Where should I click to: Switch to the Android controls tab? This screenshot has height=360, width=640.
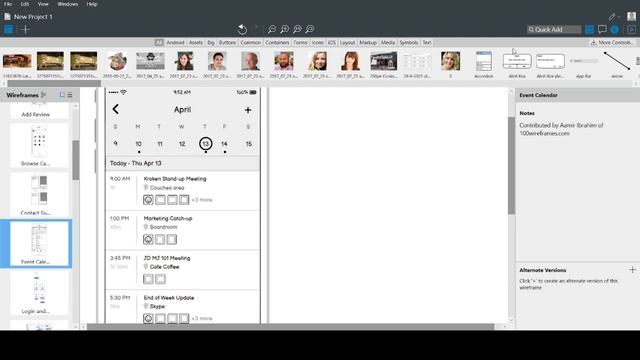[176, 42]
